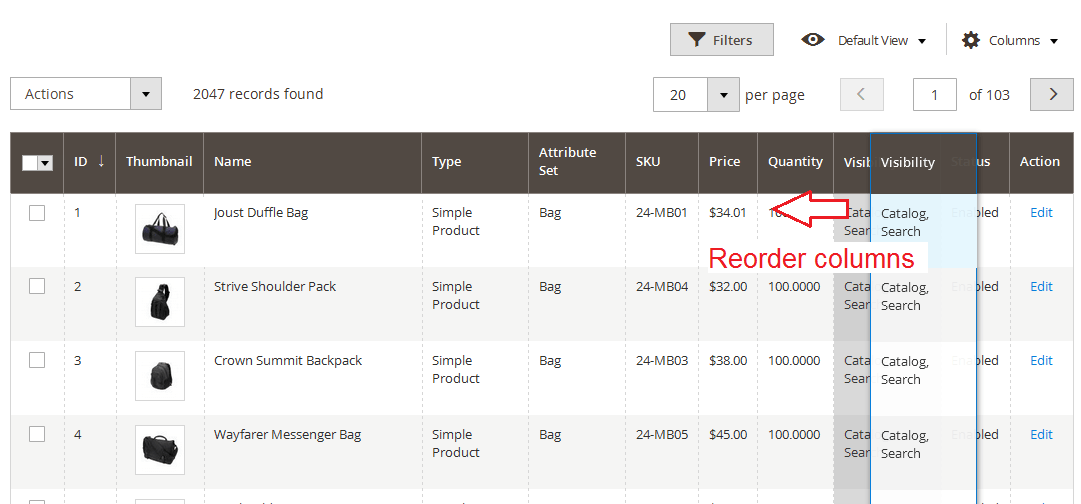The image size is (1081, 504).
Task: Click the Wayfarer Messenger Bag thumbnail
Action: coord(160,450)
